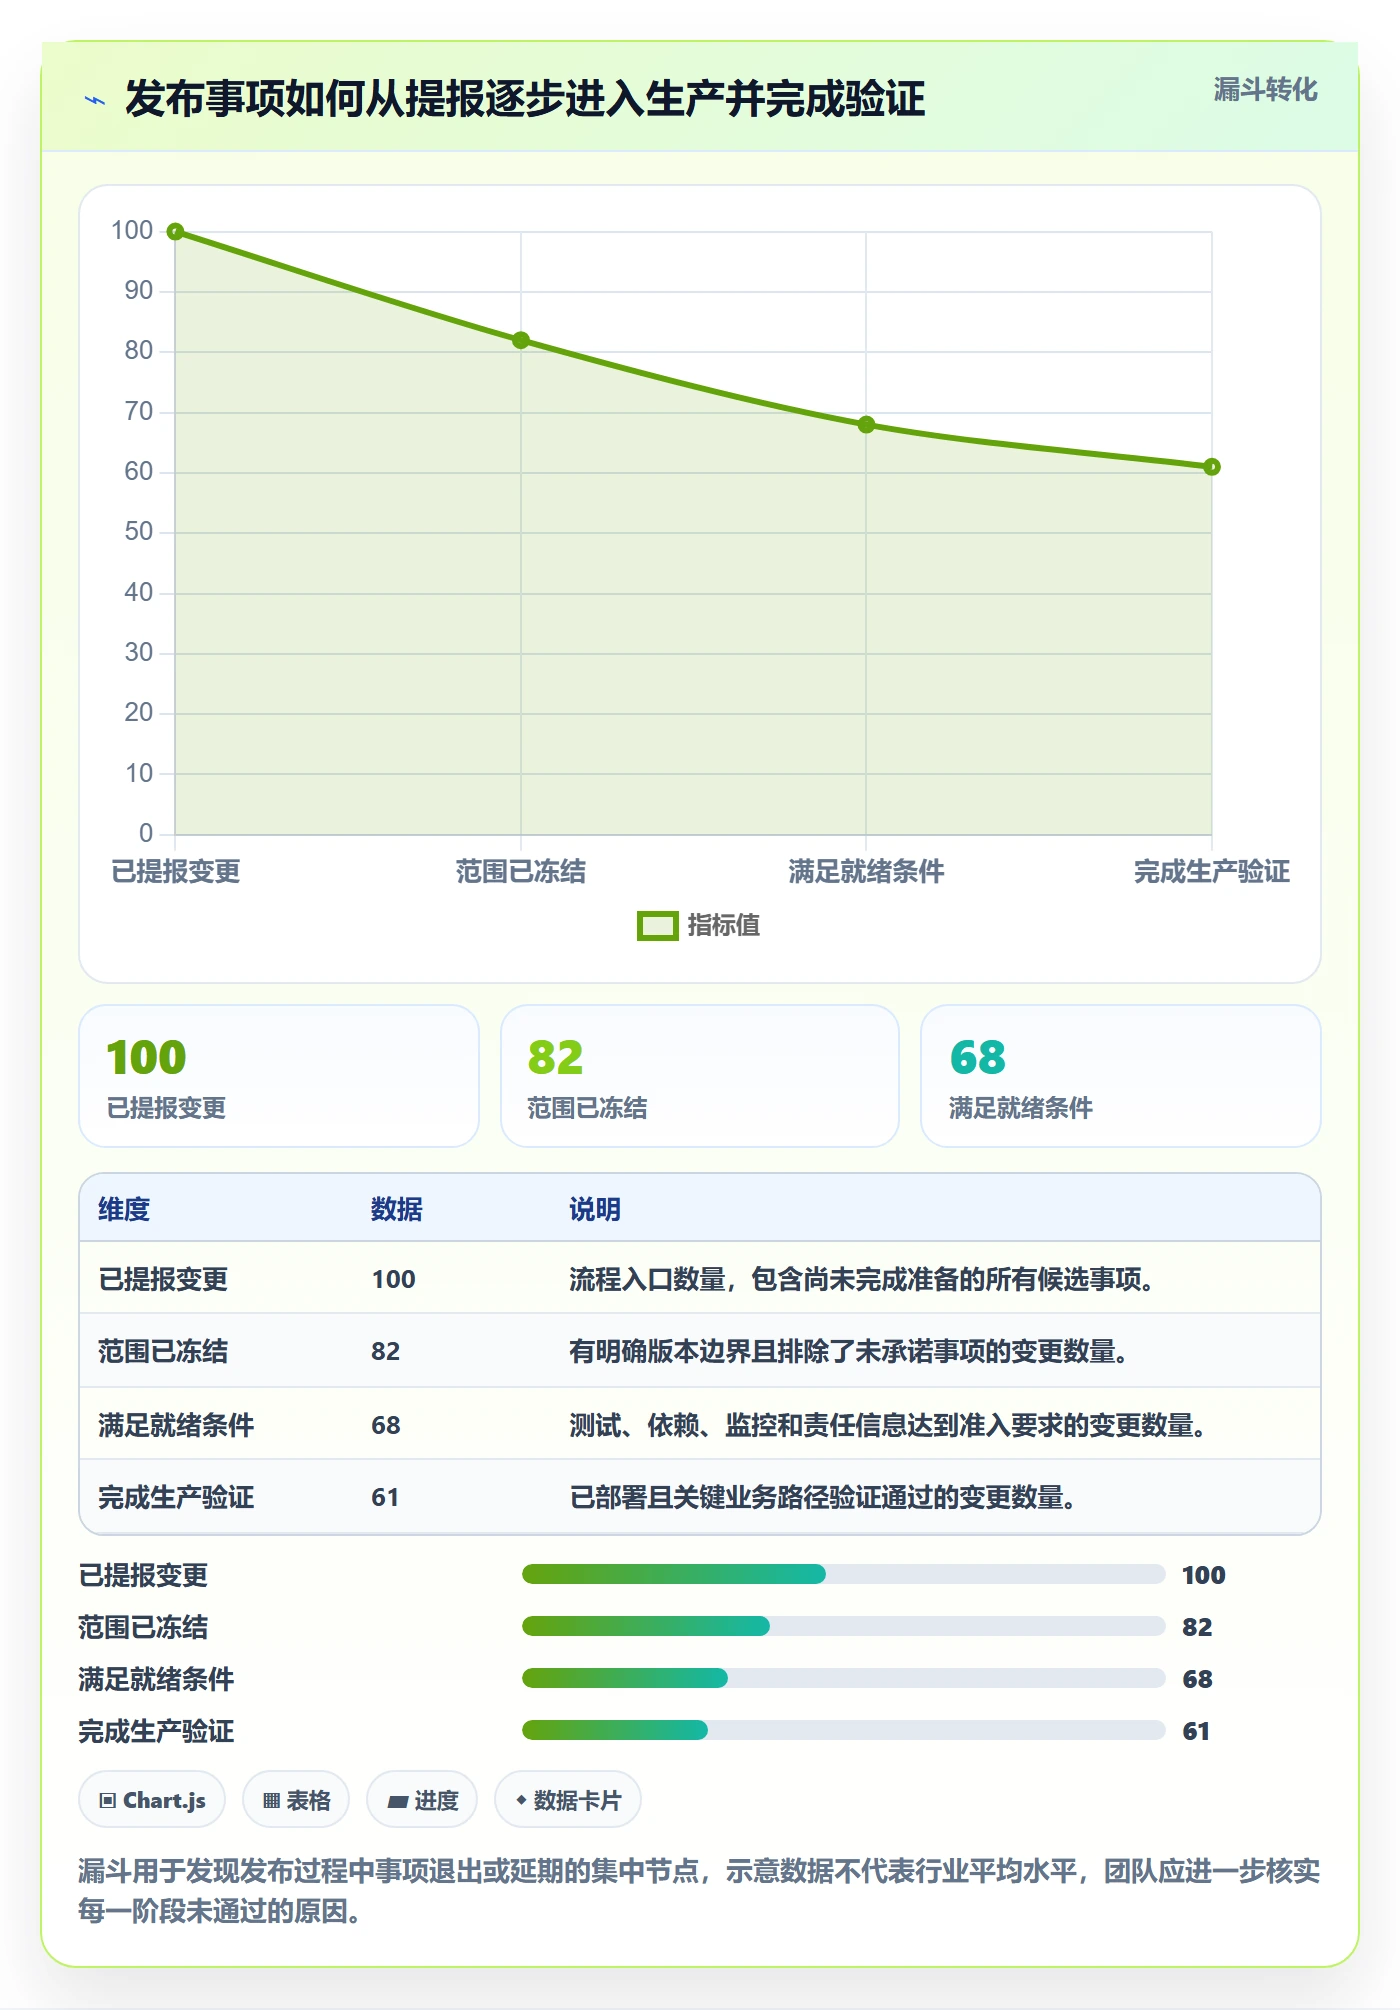Click the x-axis label 满足就绪条件
This screenshot has width=1400, height=2010.
coord(866,872)
